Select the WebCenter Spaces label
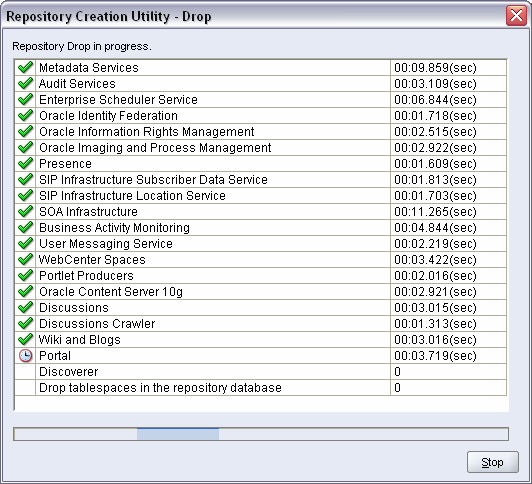 pyautogui.click(x=92, y=259)
